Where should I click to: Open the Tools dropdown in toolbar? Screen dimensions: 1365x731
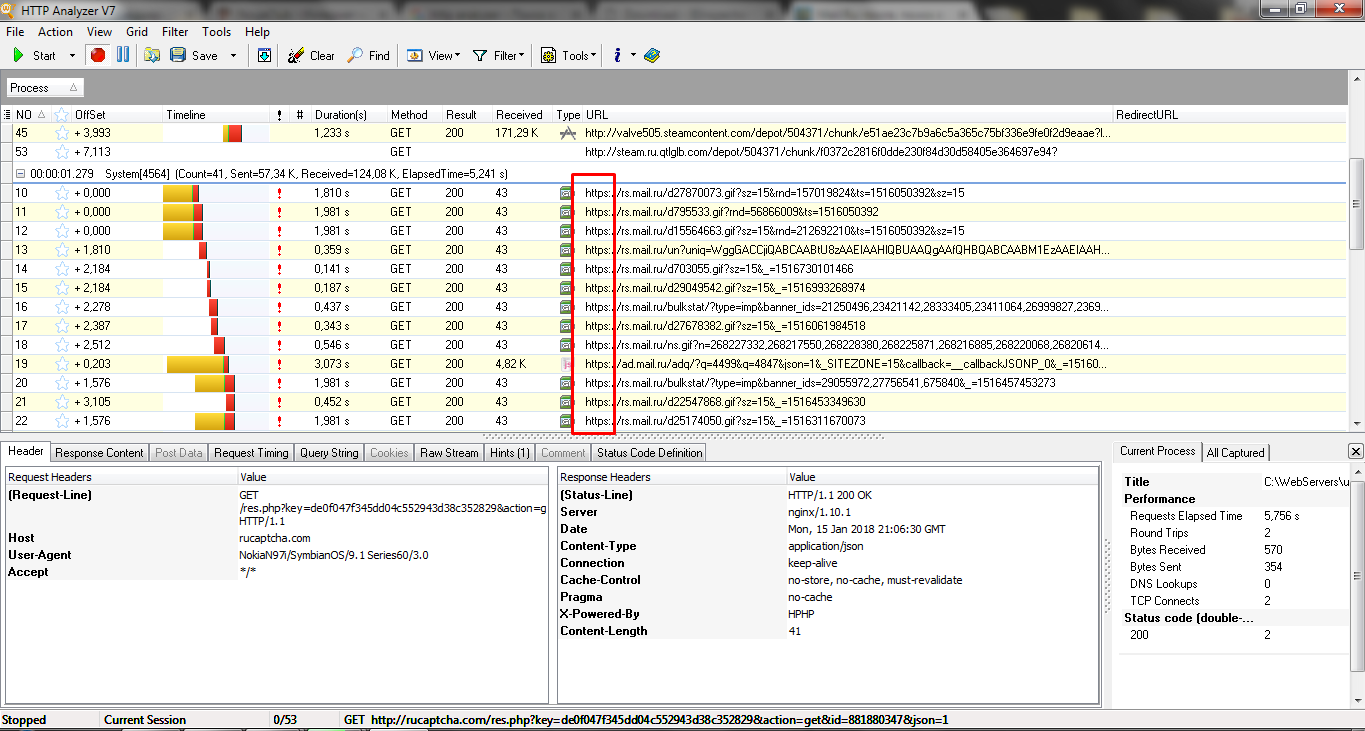(x=569, y=56)
